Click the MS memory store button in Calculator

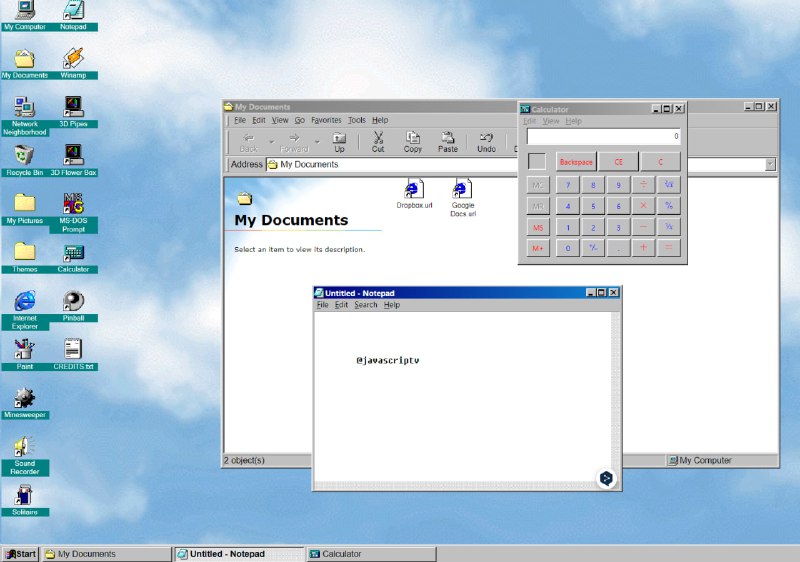pyautogui.click(x=538, y=227)
